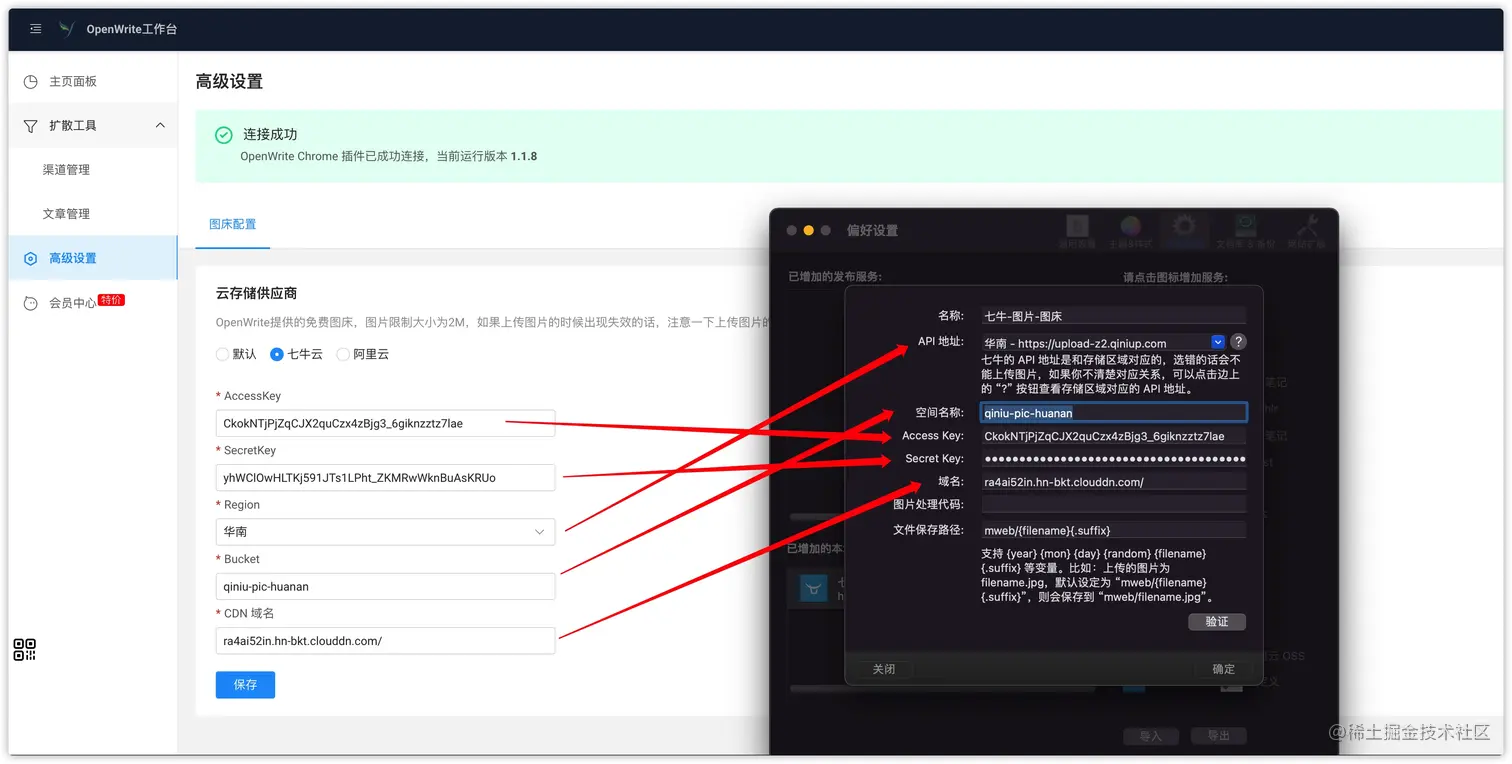The width and height of the screenshot is (1512, 764).
Task: Click the 云存储供应商 section title
Action: coord(256,293)
